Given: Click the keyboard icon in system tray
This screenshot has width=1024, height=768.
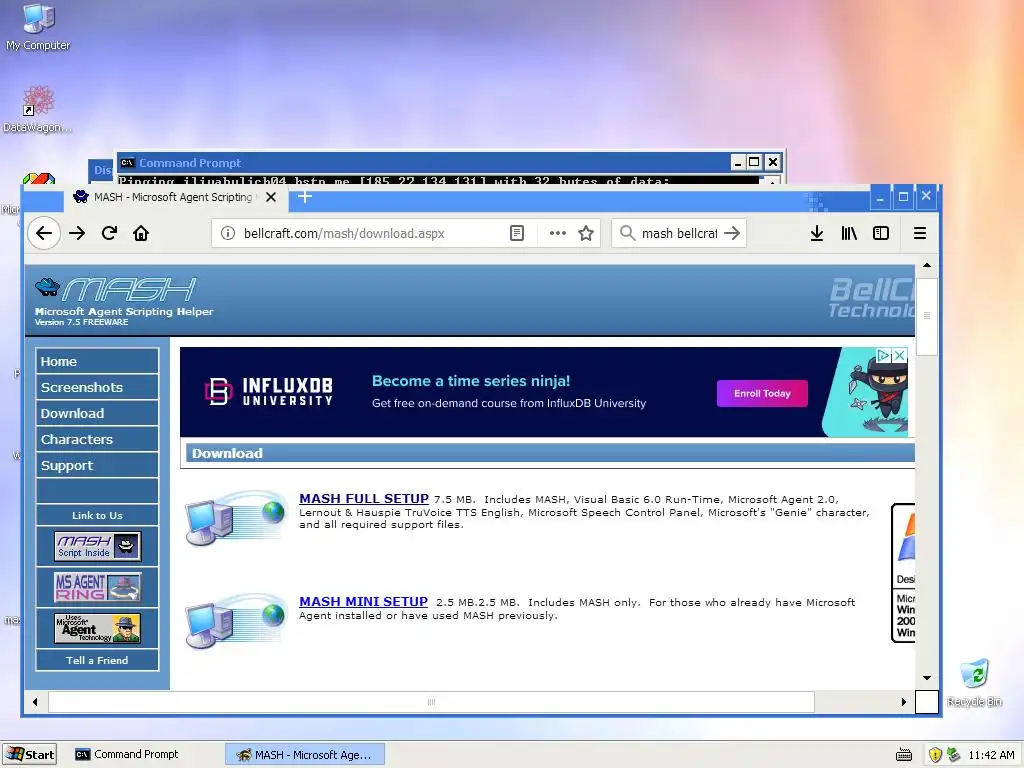Looking at the screenshot, I should click(904, 755).
